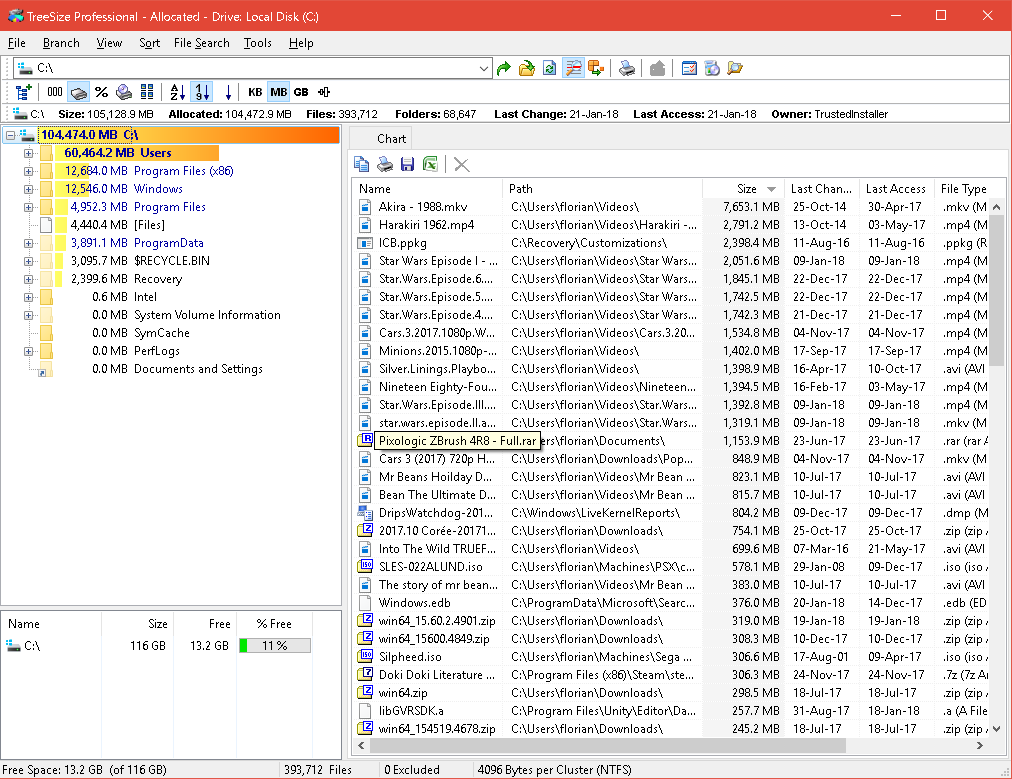Click the sort alphabetically A-Z icon
The image size is (1012, 779).
177,92
